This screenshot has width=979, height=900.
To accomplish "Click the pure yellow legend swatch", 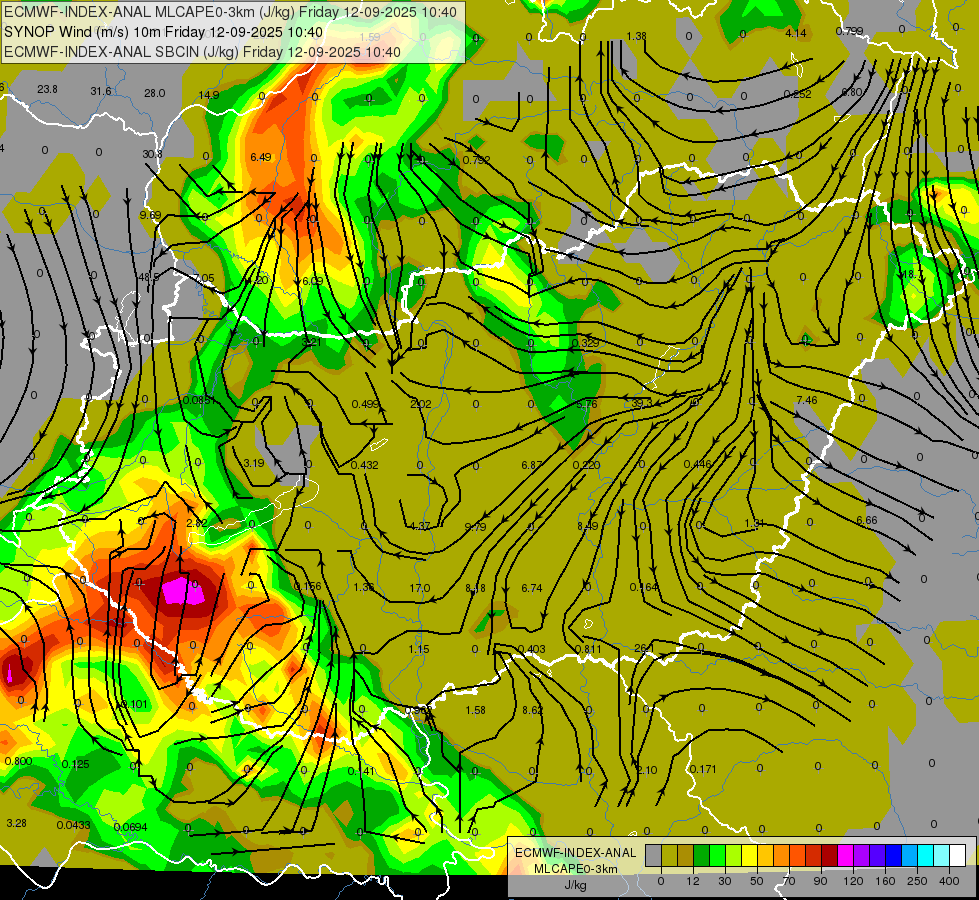I will coord(749,856).
